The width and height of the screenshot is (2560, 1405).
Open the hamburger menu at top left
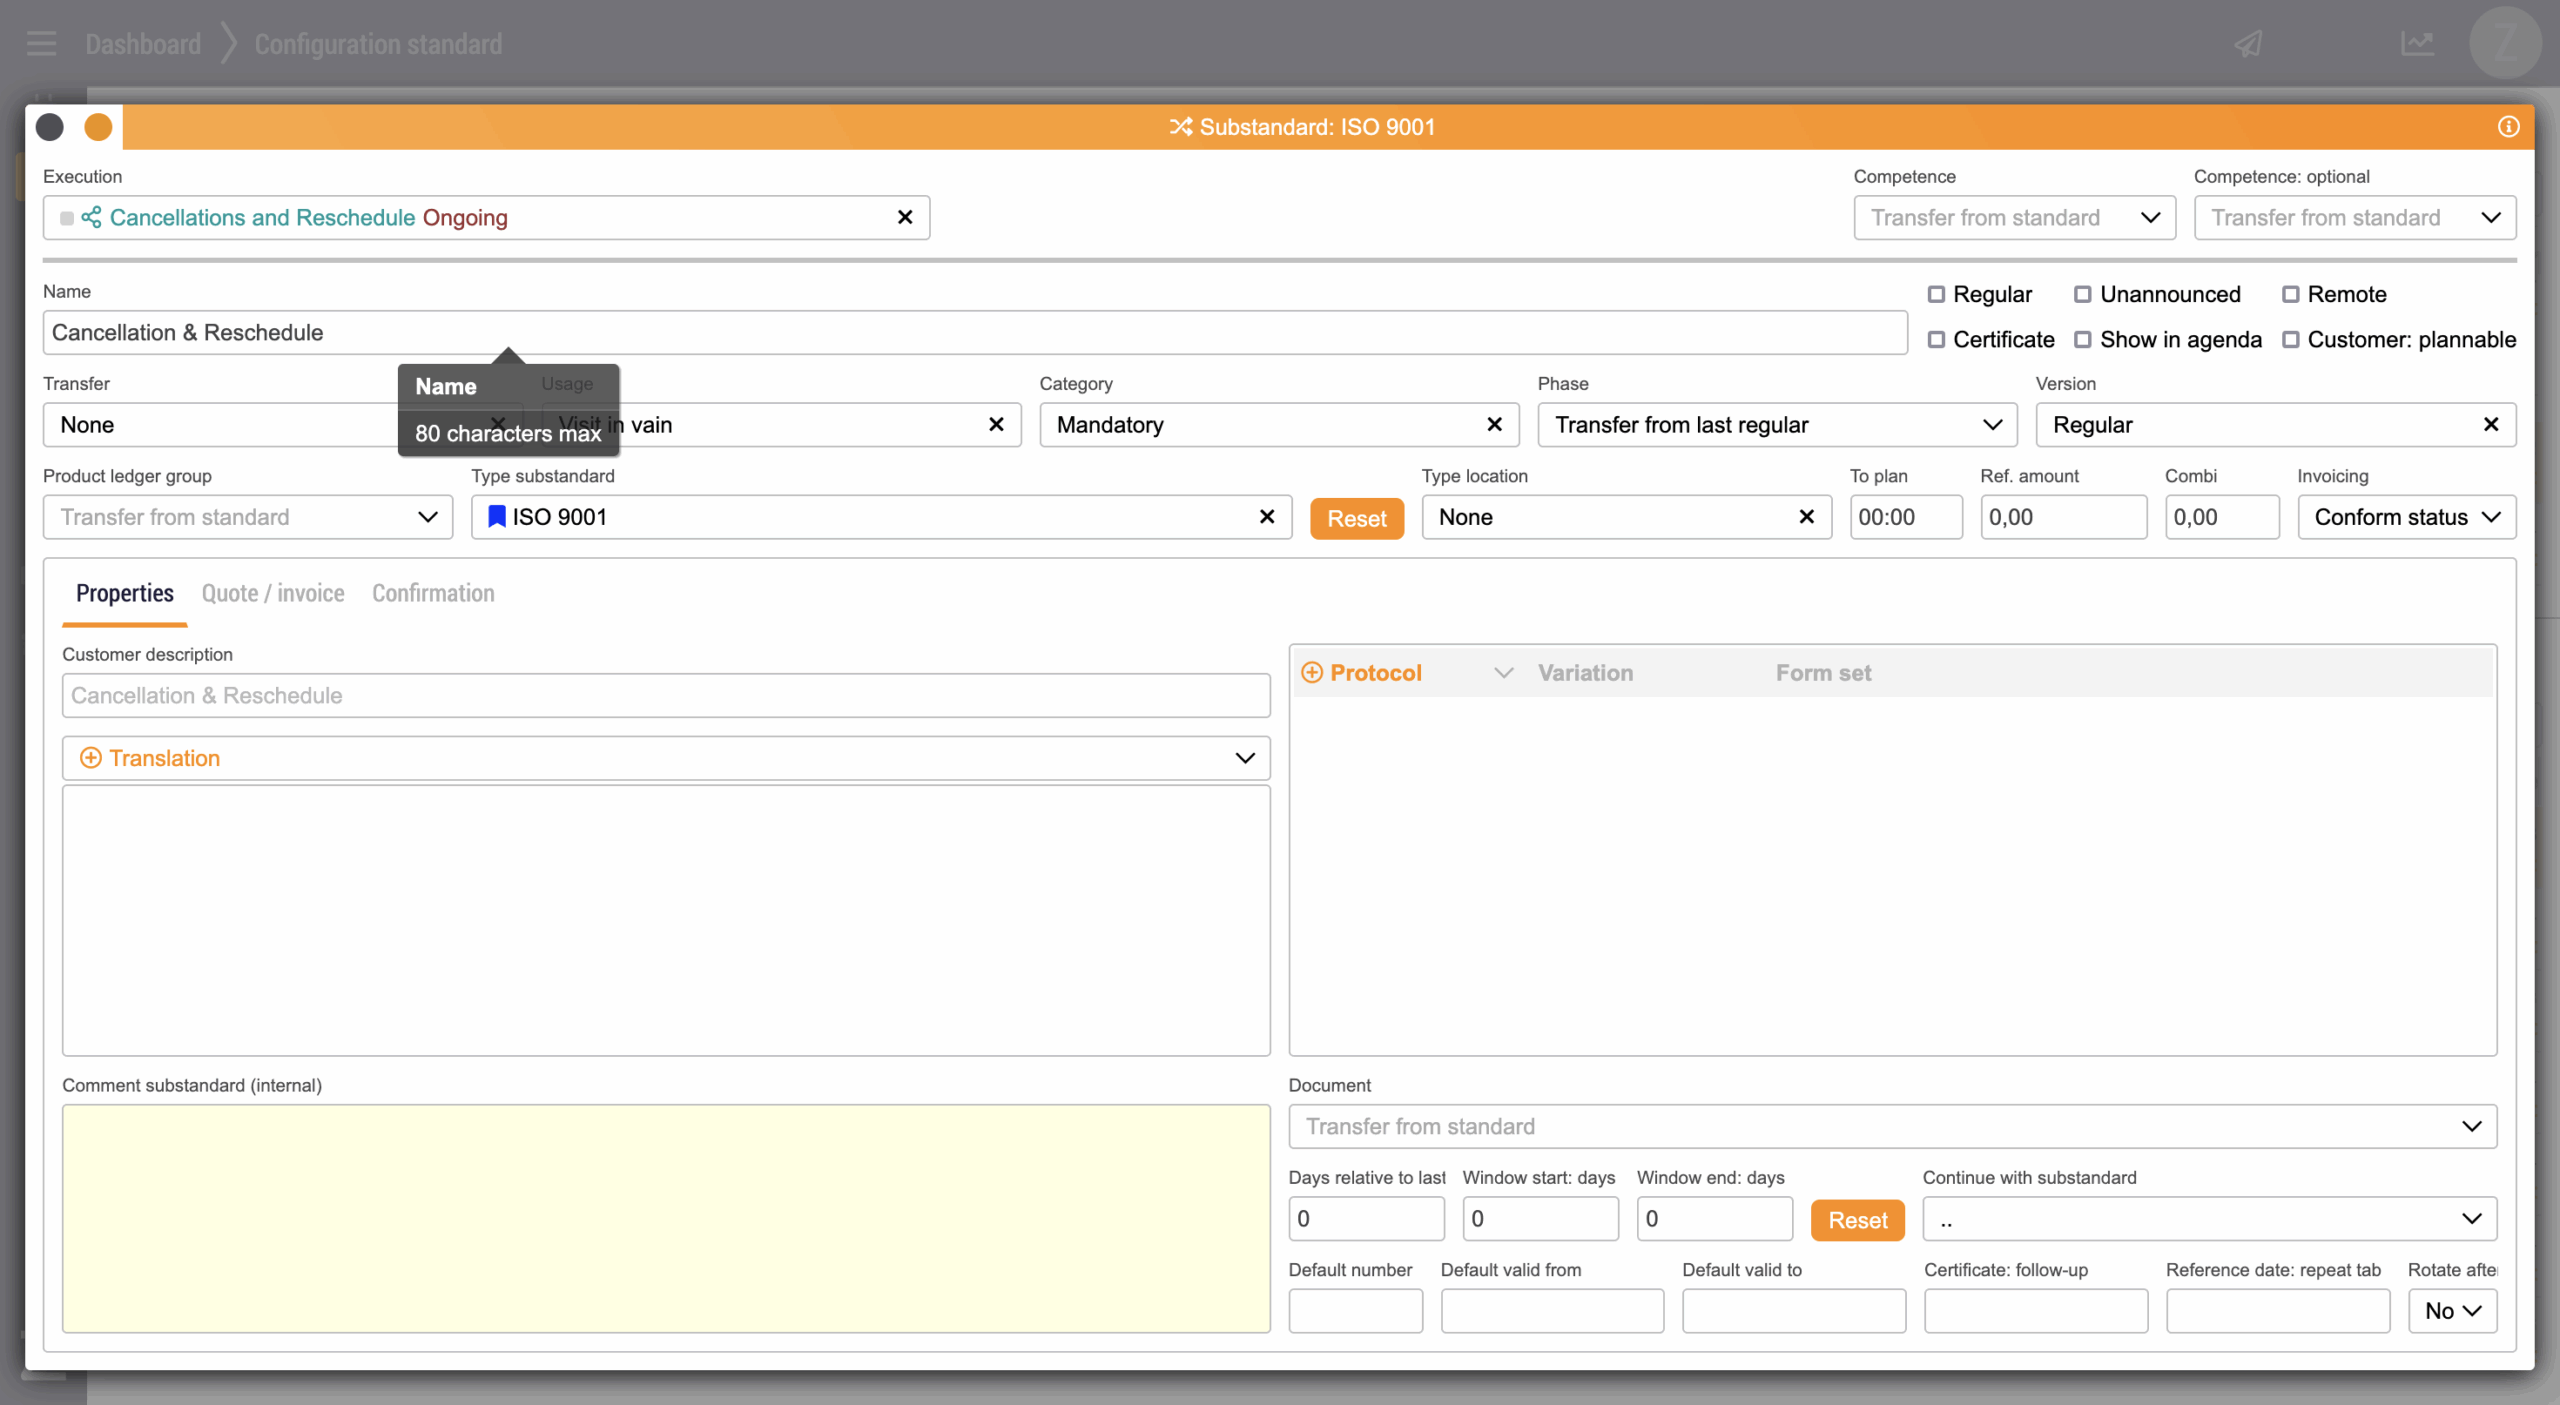tap(42, 44)
